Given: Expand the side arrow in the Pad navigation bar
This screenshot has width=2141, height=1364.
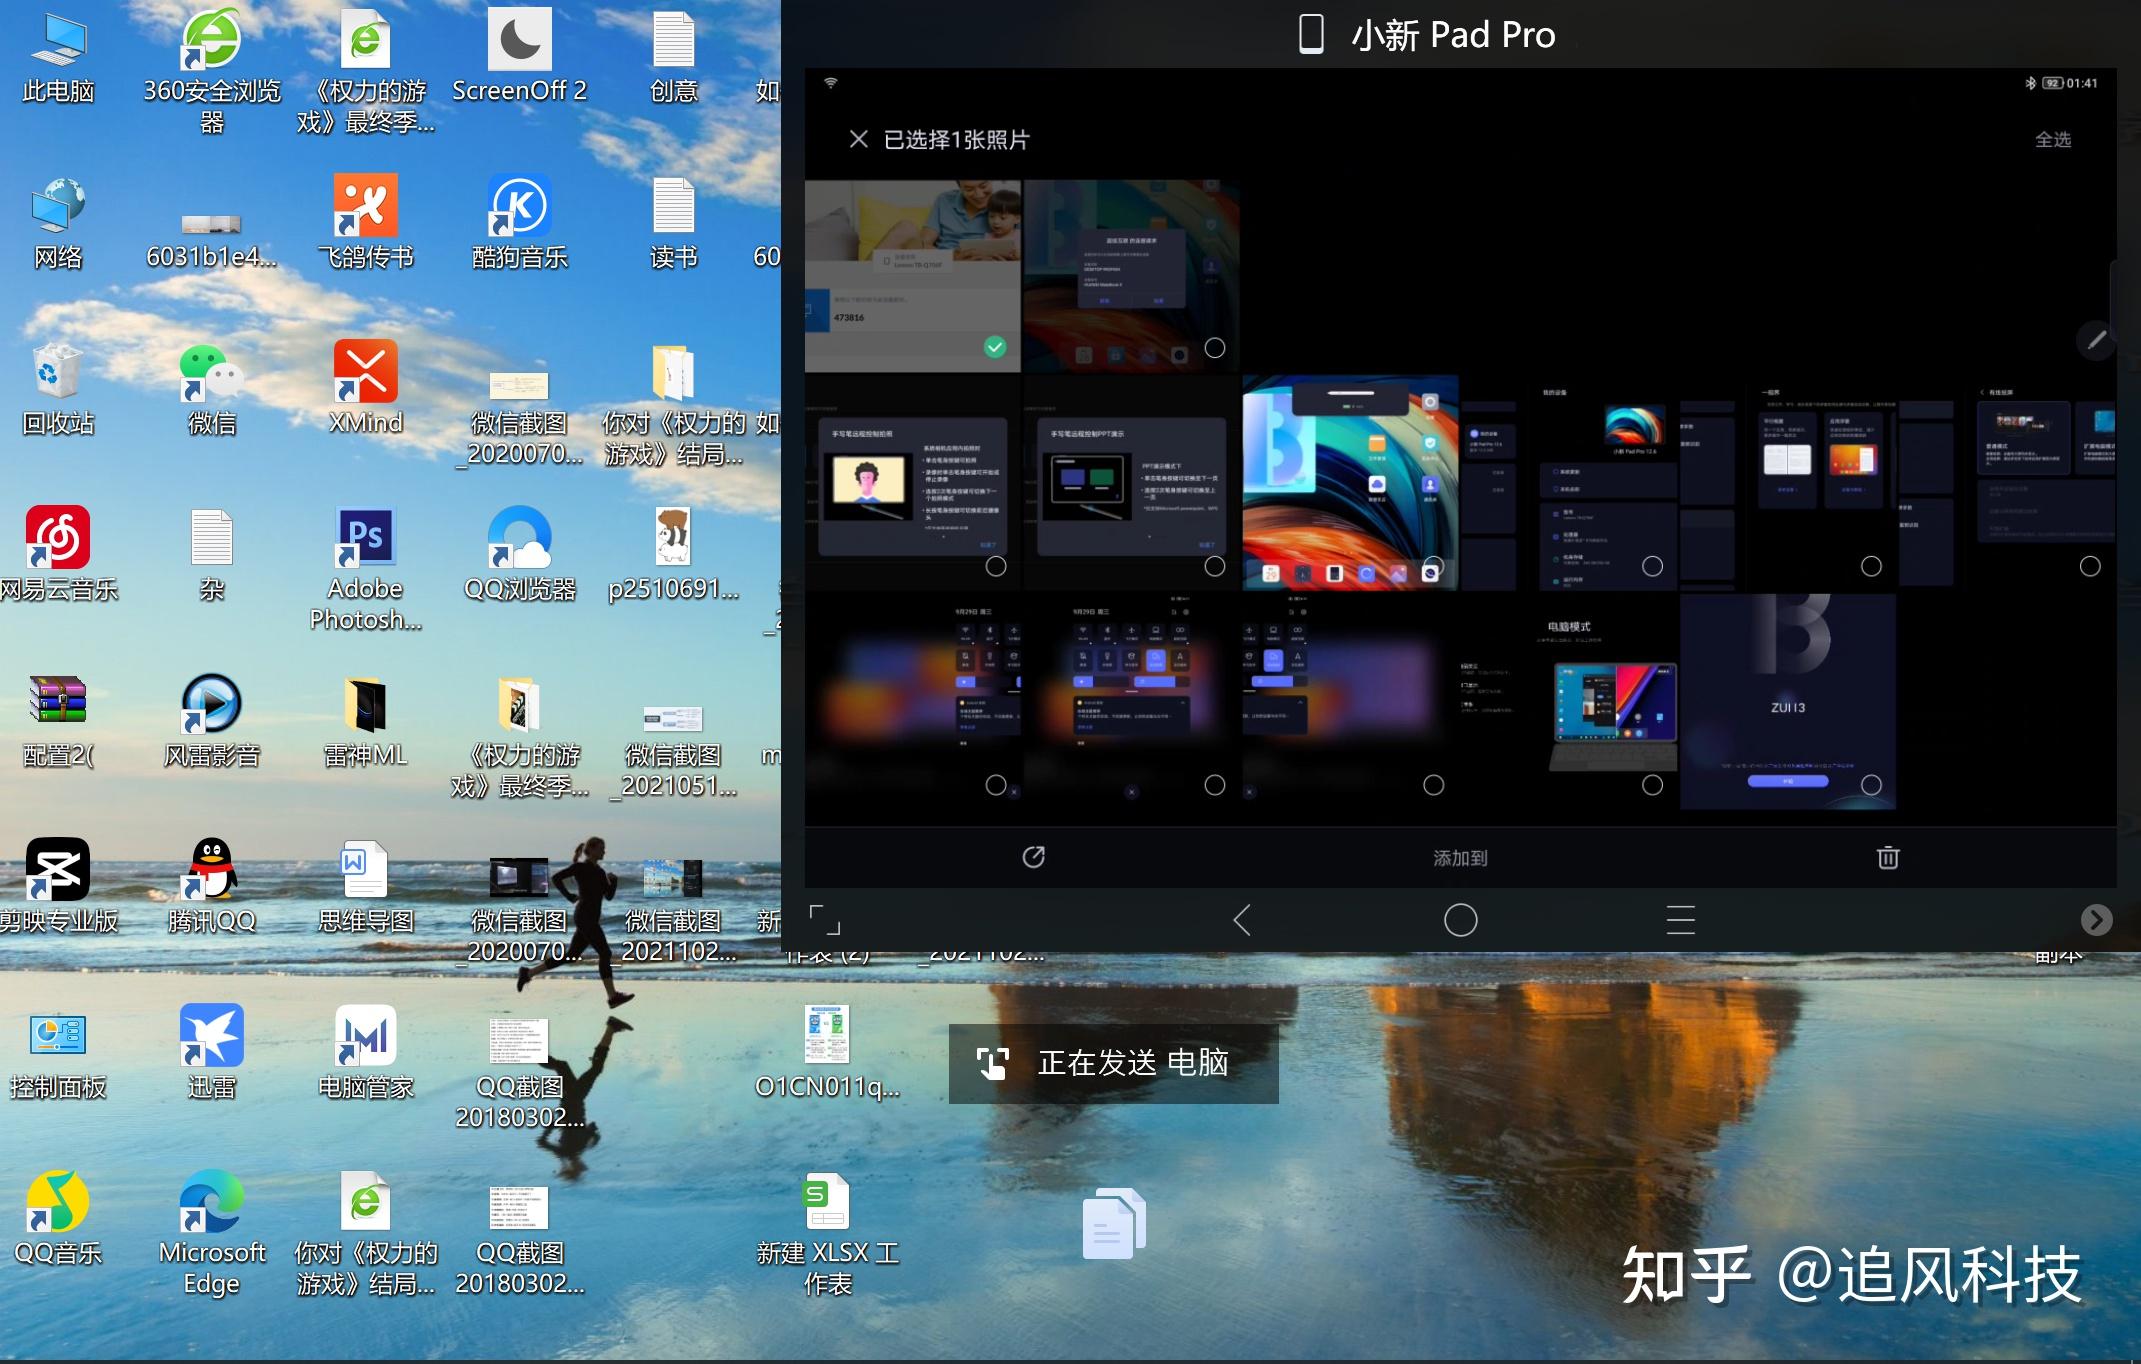Looking at the screenshot, I should [2096, 920].
